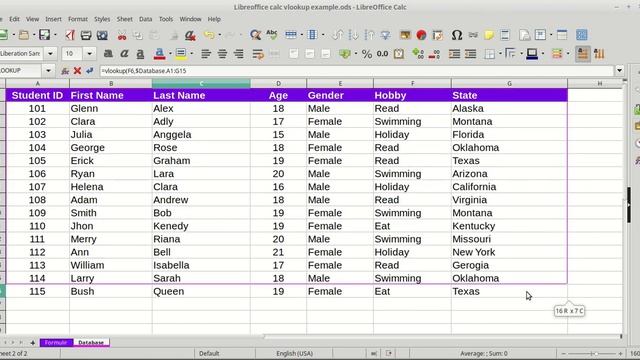This screenshot has height=360, width=640.
Task: Click the Name Box field
Action: tap(21, 71)
